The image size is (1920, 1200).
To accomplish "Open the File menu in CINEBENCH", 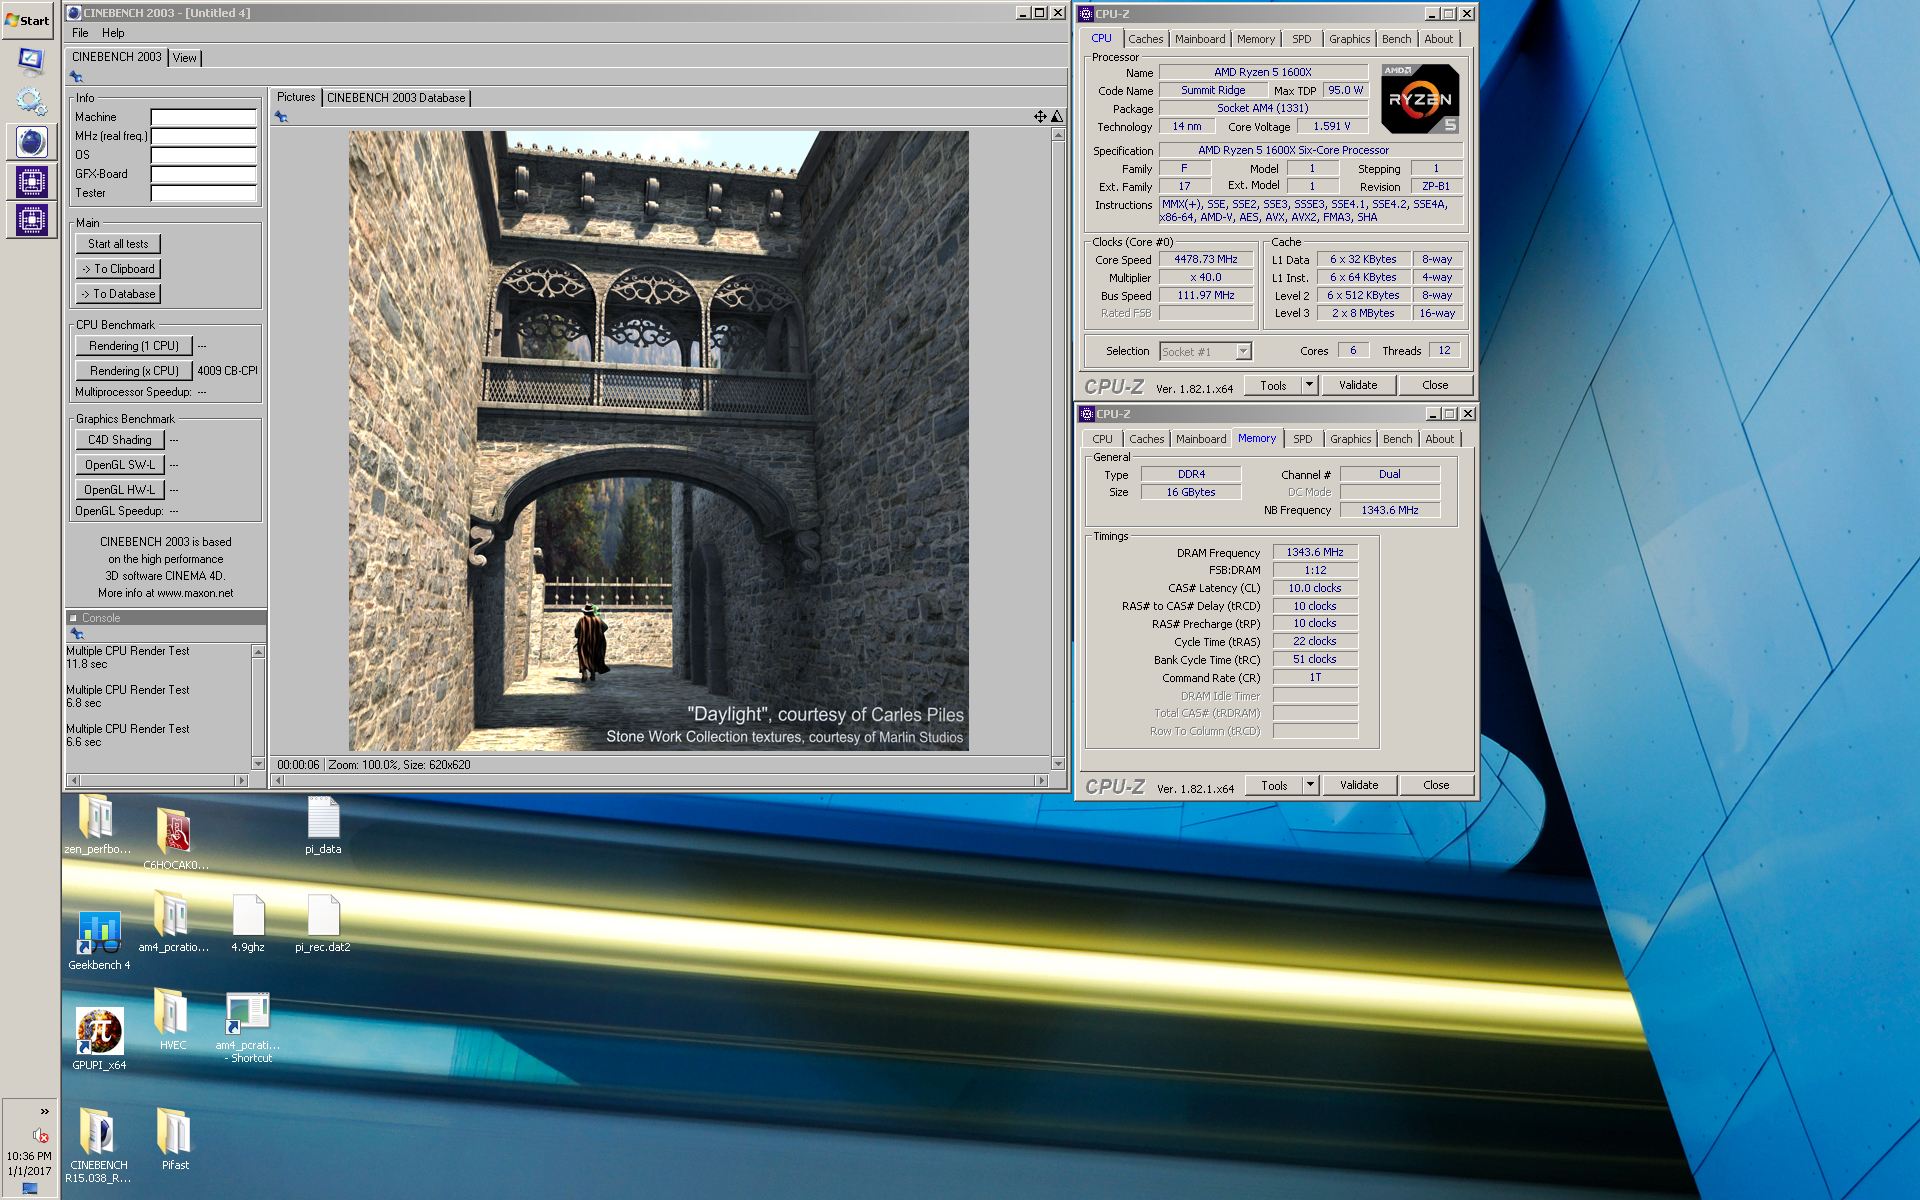I will (80, 33).
